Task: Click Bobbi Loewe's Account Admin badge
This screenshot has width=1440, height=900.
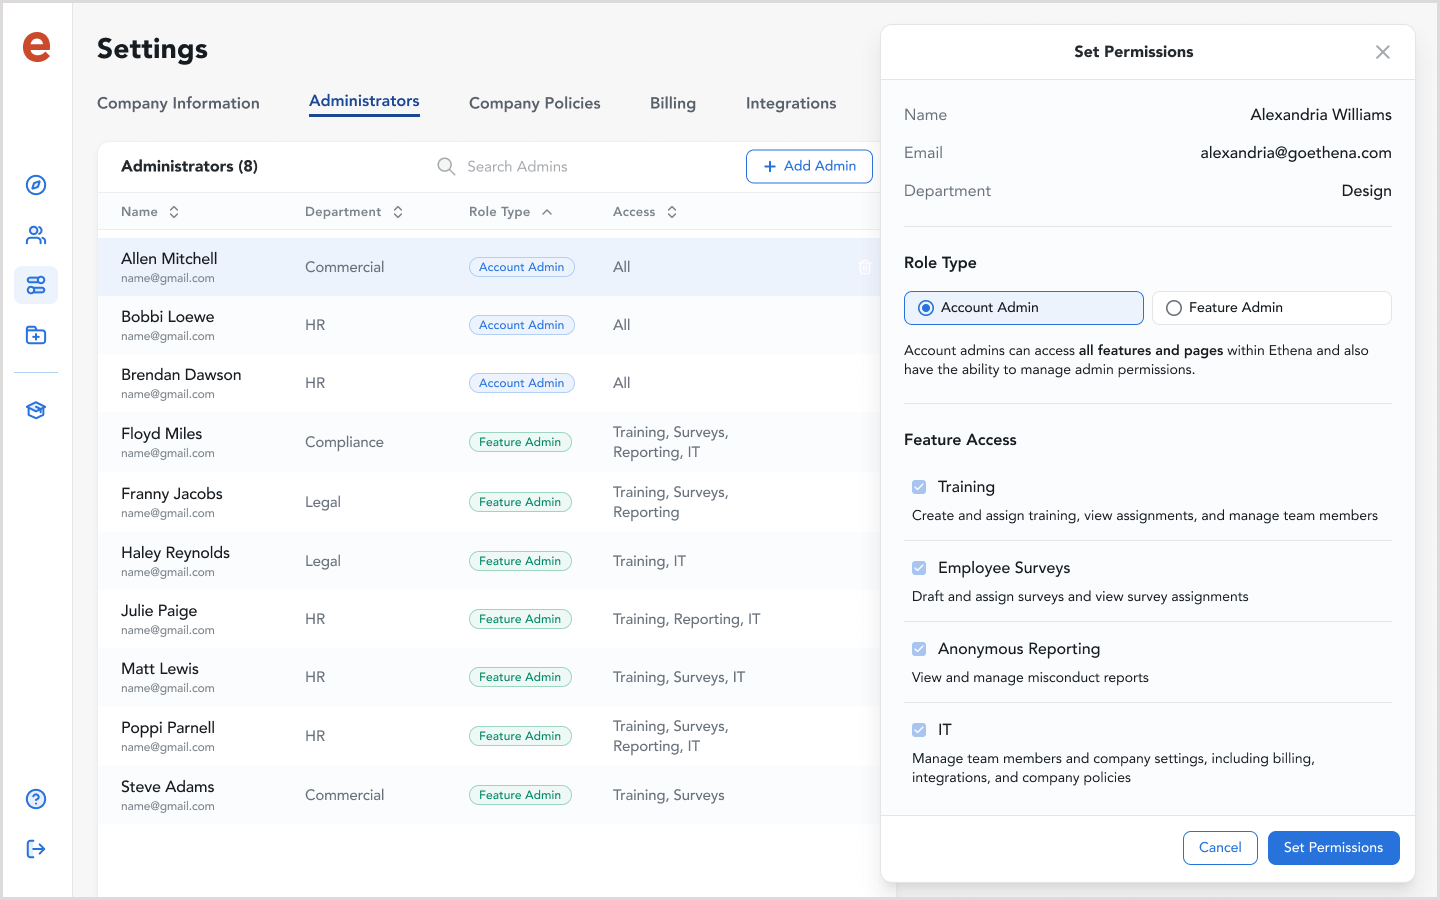Action: (x=522, y=325)
